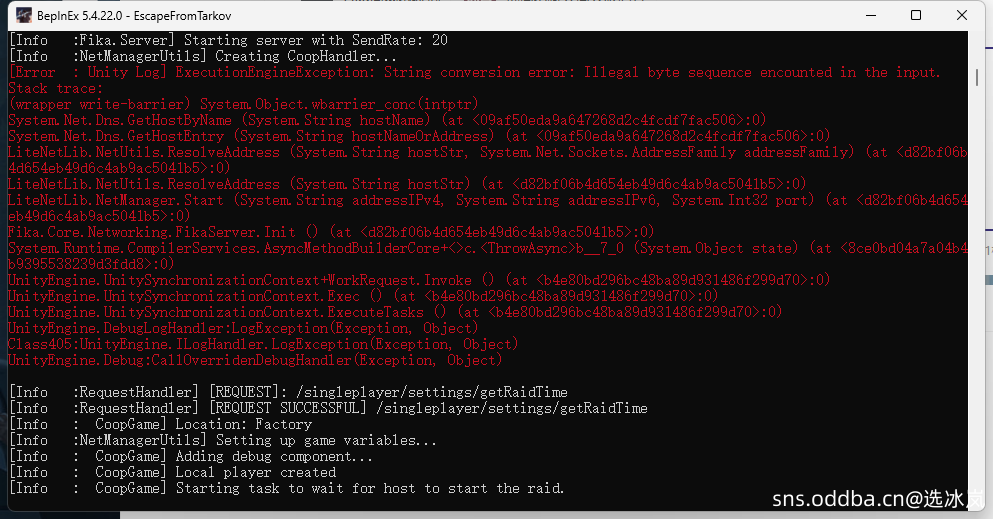Viewport: 993px width, 519px height.
Task: Click the UnityEngine.Debug:CallOverridenDebugHandler line
Action: click(255, 360)
